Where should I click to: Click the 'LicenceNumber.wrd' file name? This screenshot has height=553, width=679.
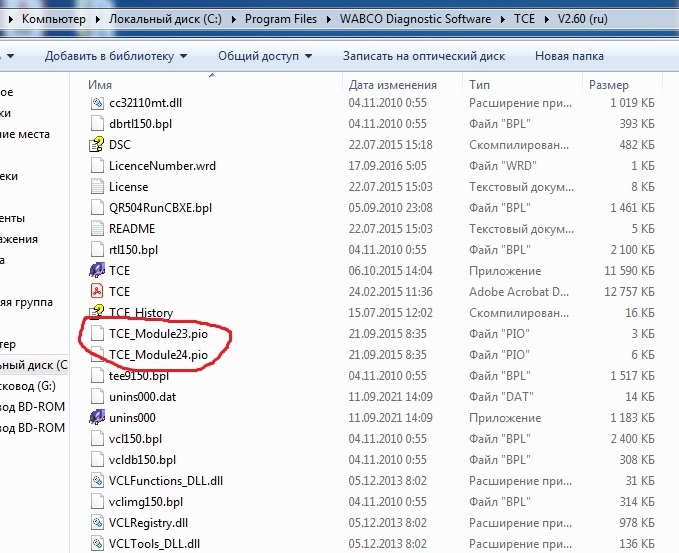point(162,166)
